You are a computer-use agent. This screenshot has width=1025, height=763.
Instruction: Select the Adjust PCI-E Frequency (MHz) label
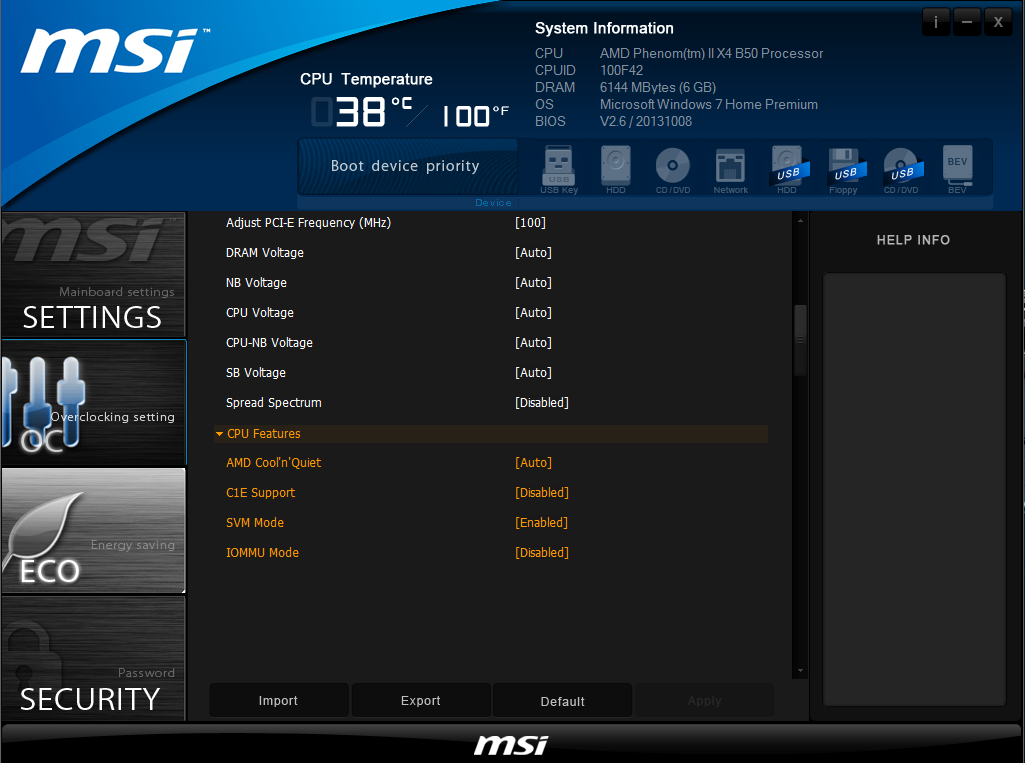click(x=309, y=223)
